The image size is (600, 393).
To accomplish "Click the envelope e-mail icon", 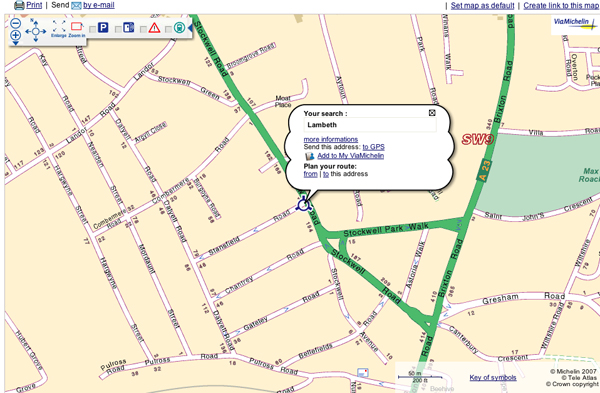I will [77, 5].
